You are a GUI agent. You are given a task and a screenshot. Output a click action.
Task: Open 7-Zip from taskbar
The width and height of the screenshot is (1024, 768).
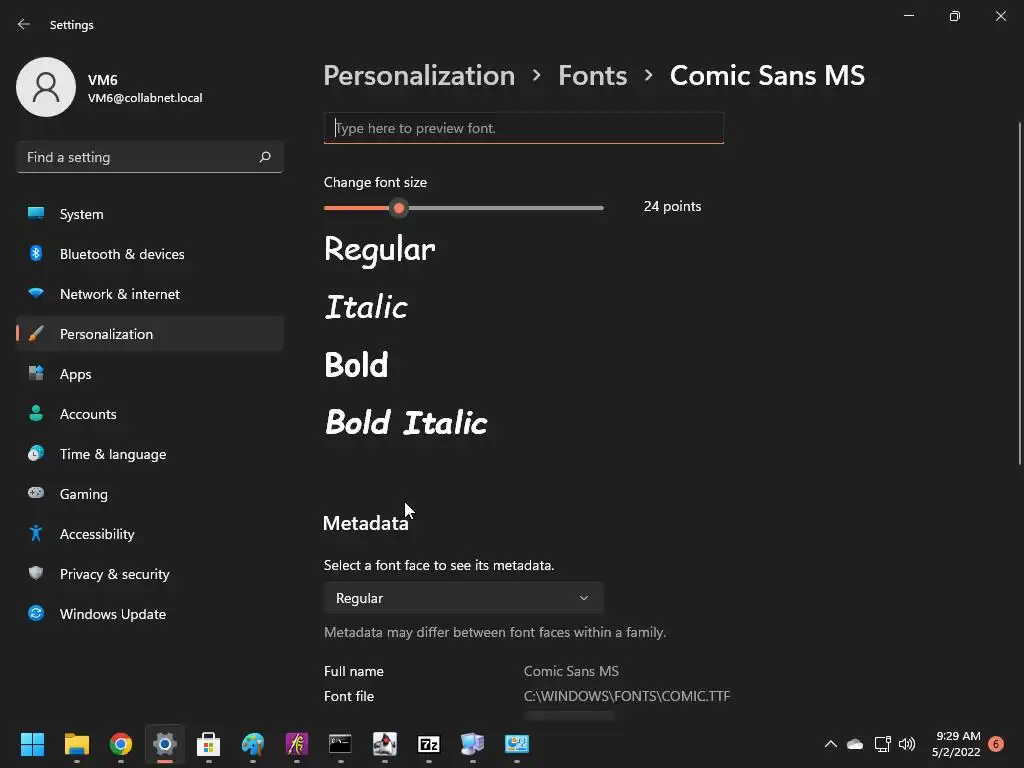coord(428,744)
